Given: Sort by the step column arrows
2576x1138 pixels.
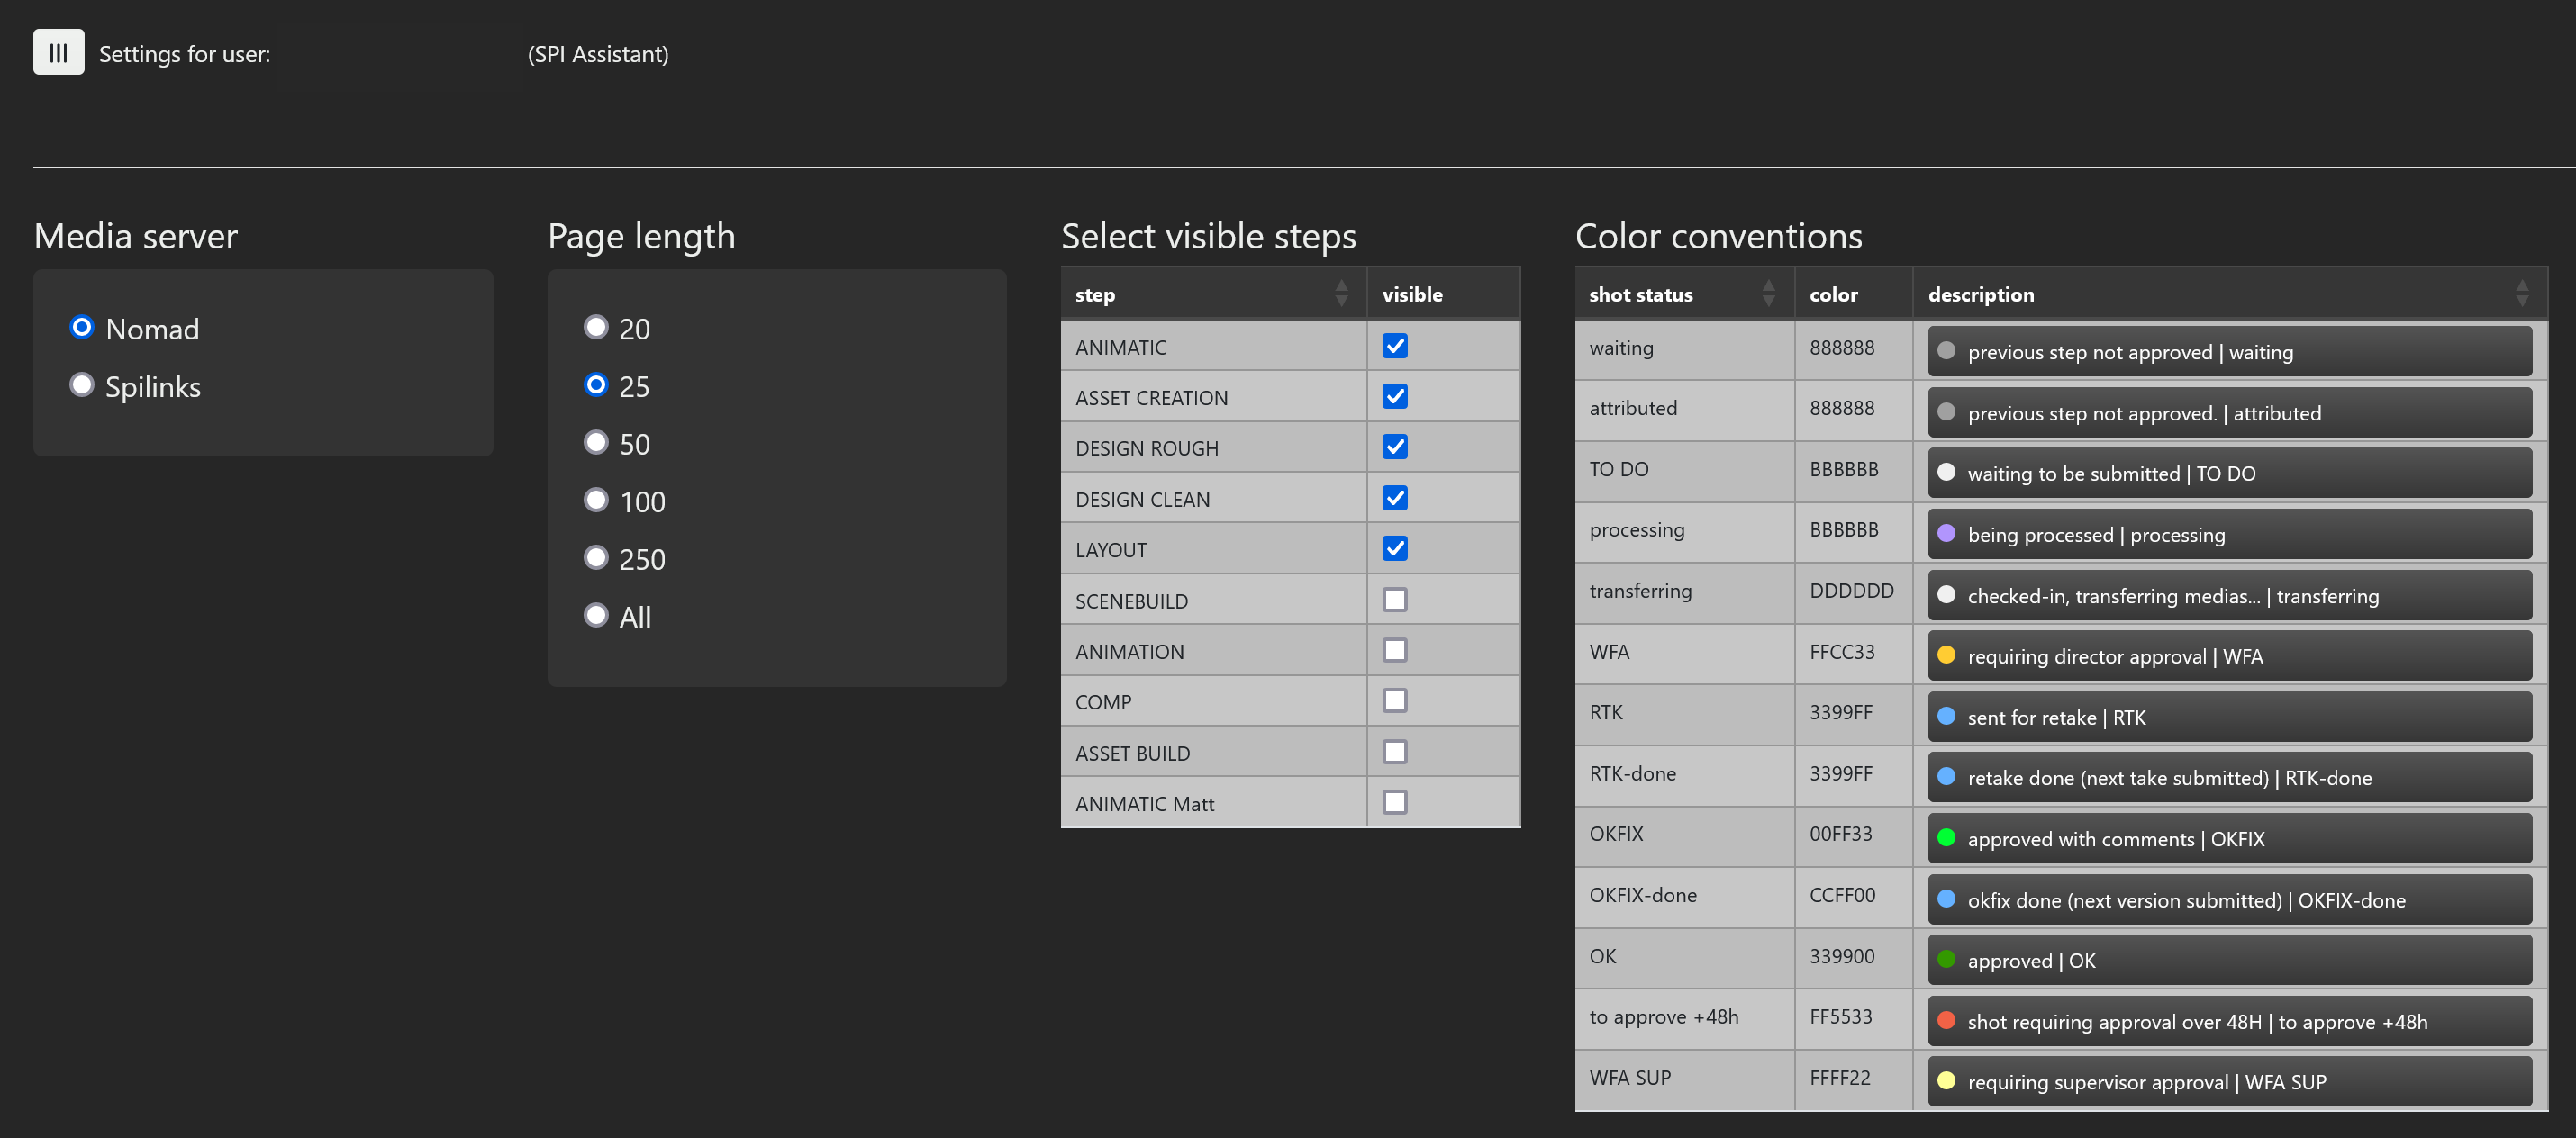Looking at the screenshot, I should (1341, 294).
